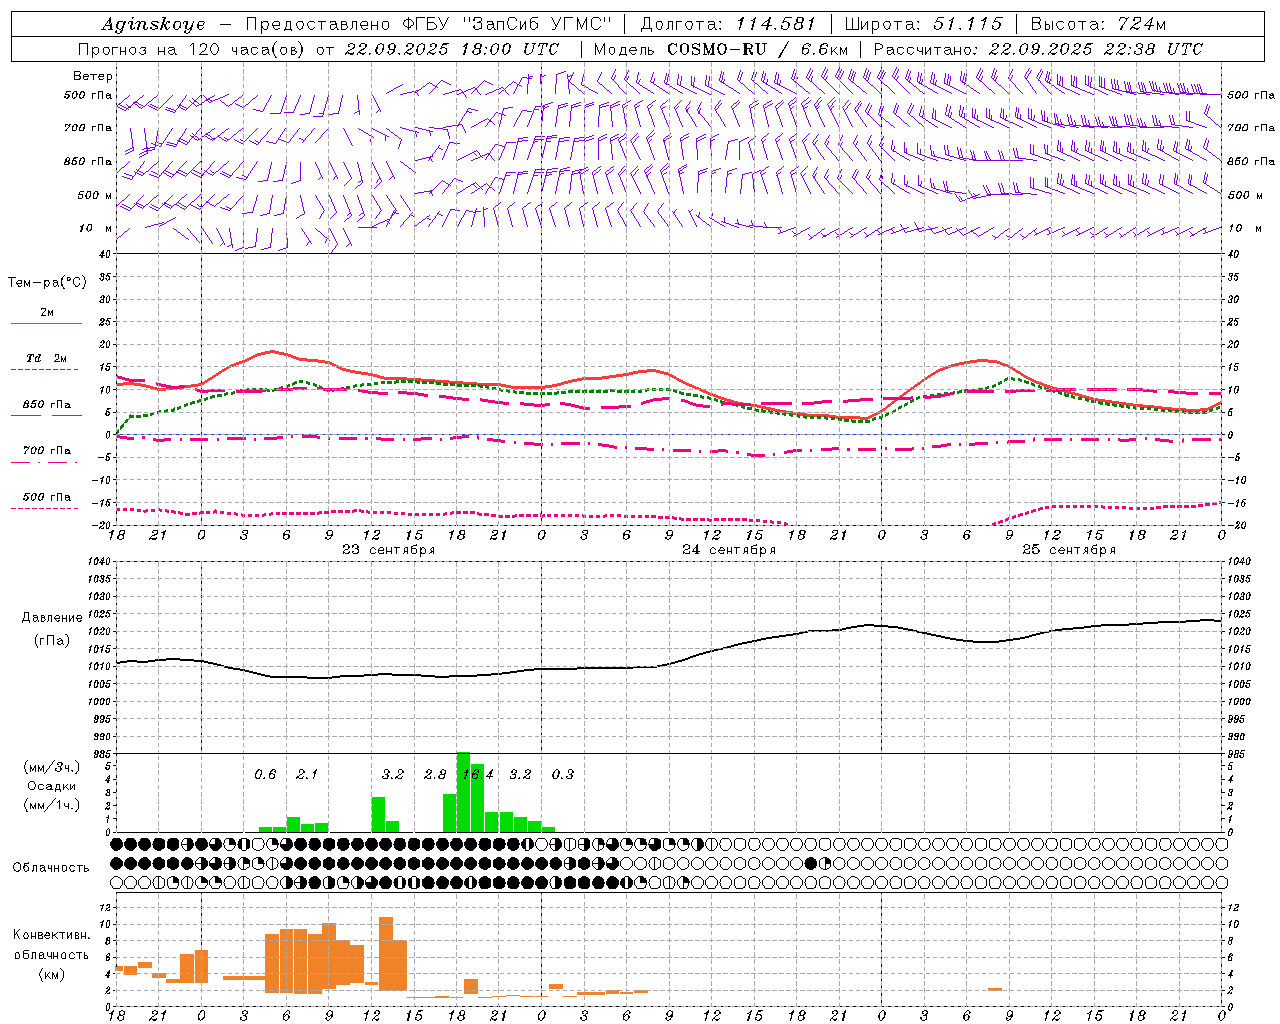Click the 25 сентября date label
Image resolution: width=1280 pixels, height=1024 pixels.
[x=1069, y=550]
